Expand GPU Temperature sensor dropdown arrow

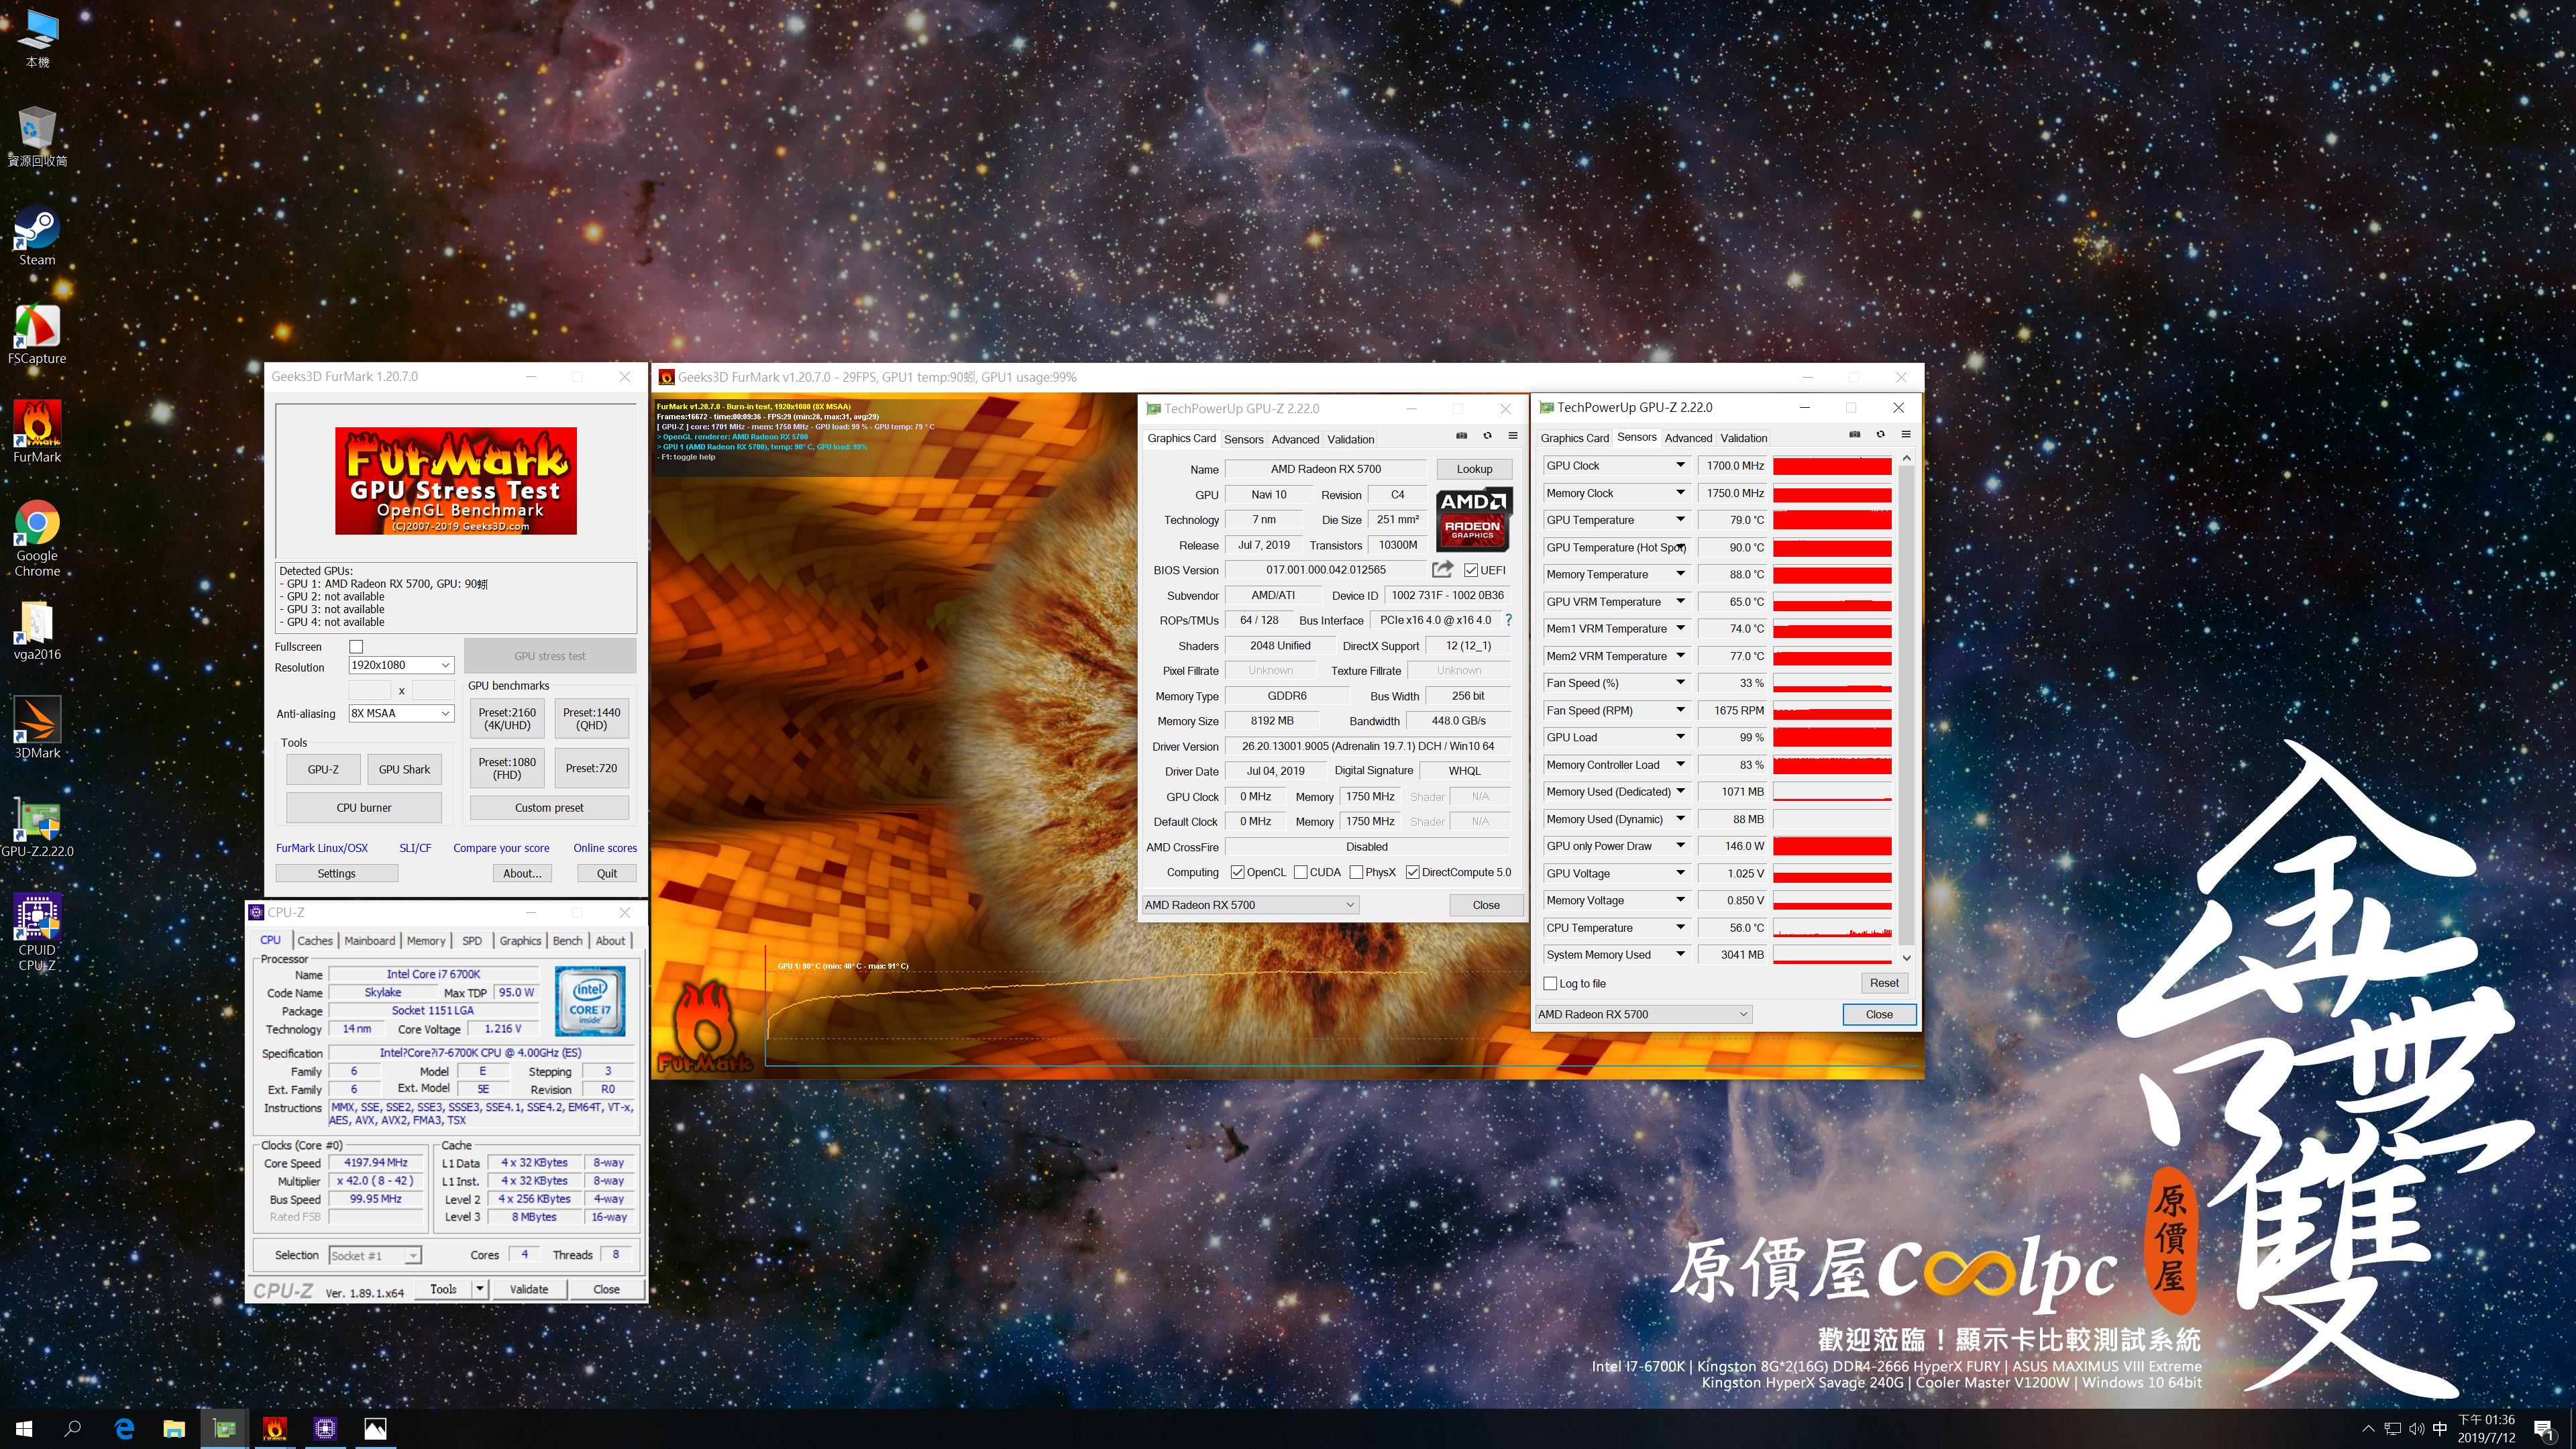click(x=1680, y=520)
